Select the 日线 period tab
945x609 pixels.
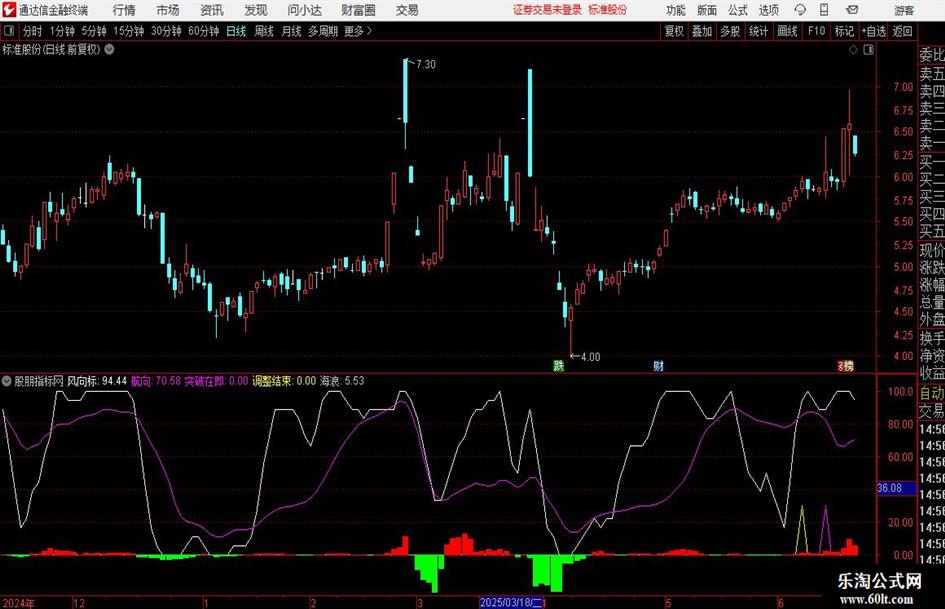coord(236,31)
